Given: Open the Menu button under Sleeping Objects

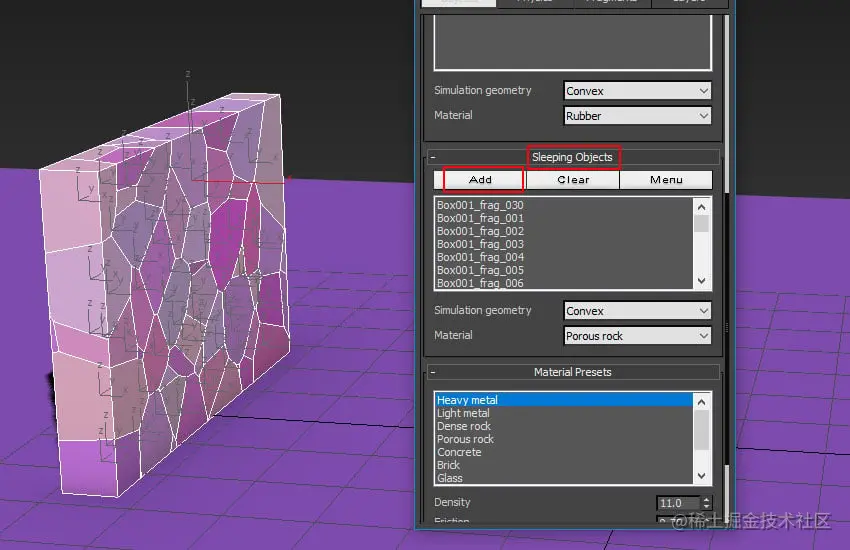Looking at the screenshot, I should [666, 180].
